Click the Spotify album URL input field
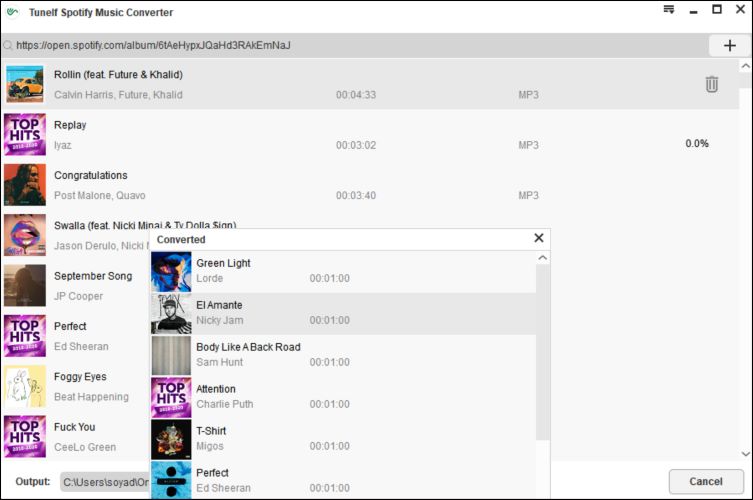 click(355, 46)
